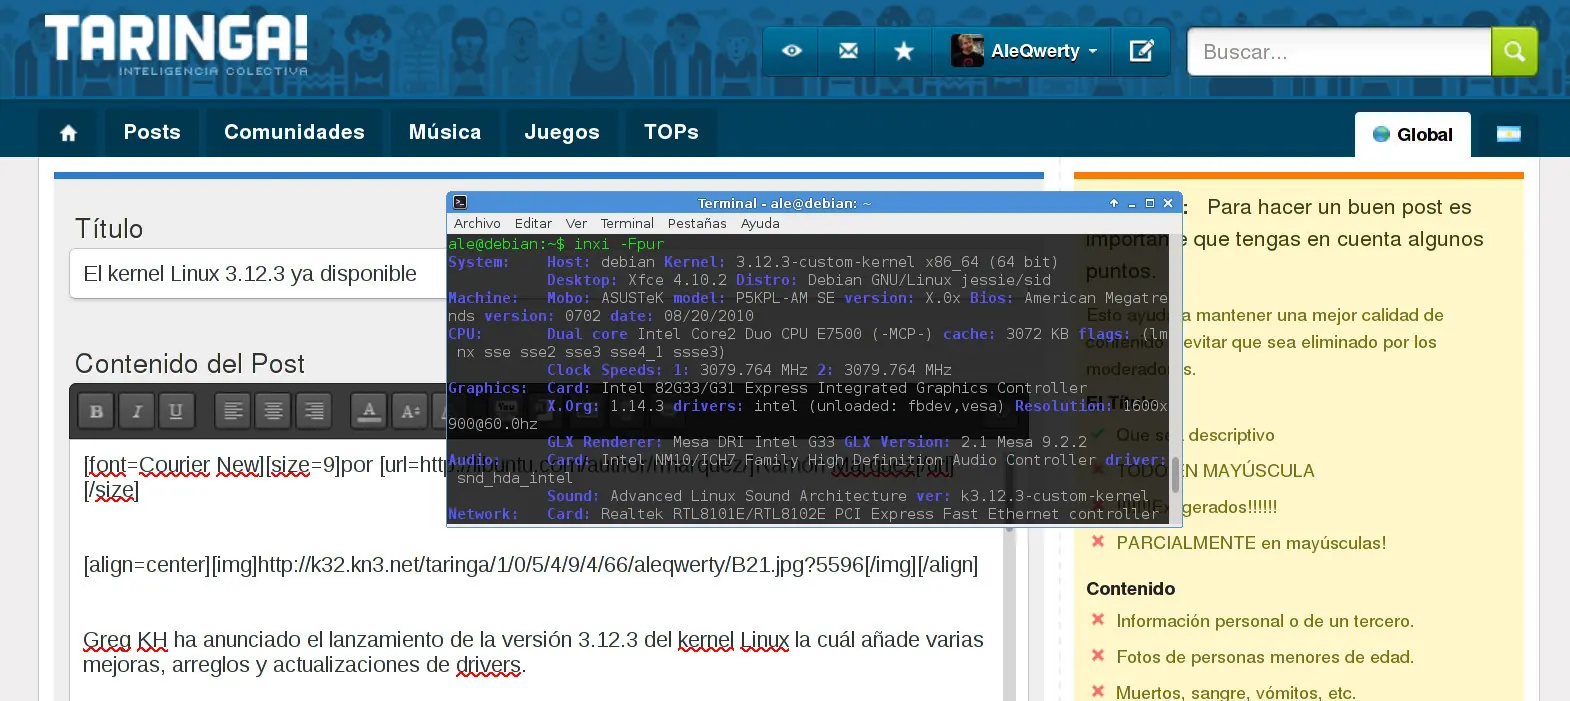Minimize the Terminal window
1570x701 pixels.
pyautogui.click(x=1132, y=203)
